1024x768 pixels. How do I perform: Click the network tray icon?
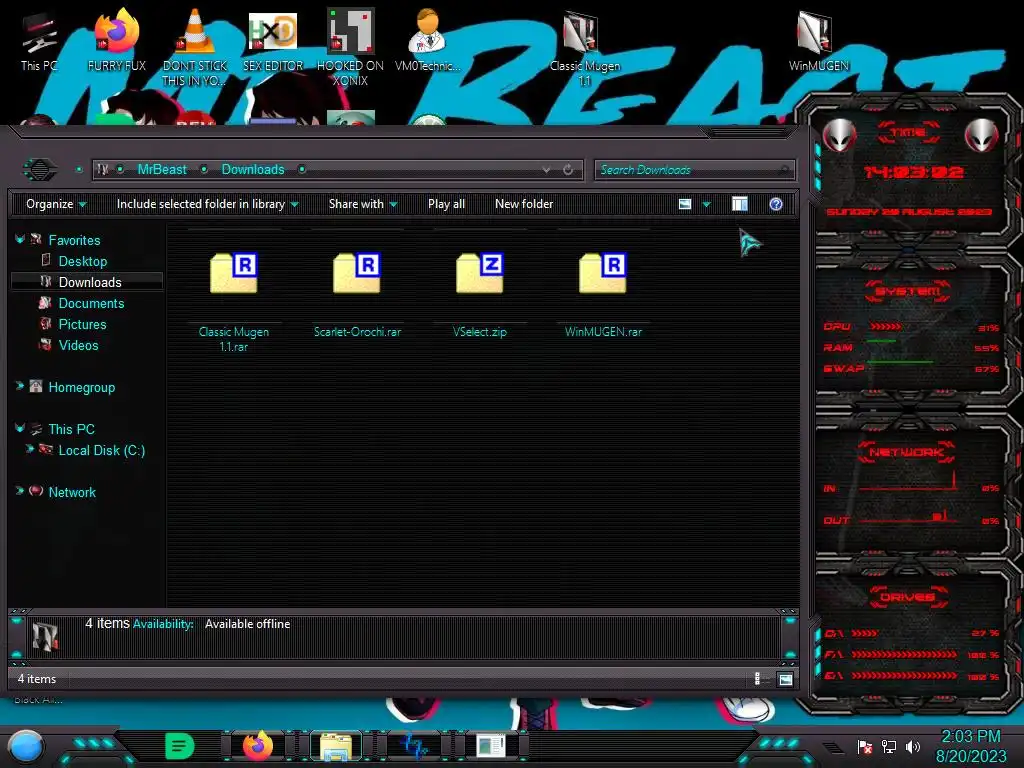click(889, 746)
